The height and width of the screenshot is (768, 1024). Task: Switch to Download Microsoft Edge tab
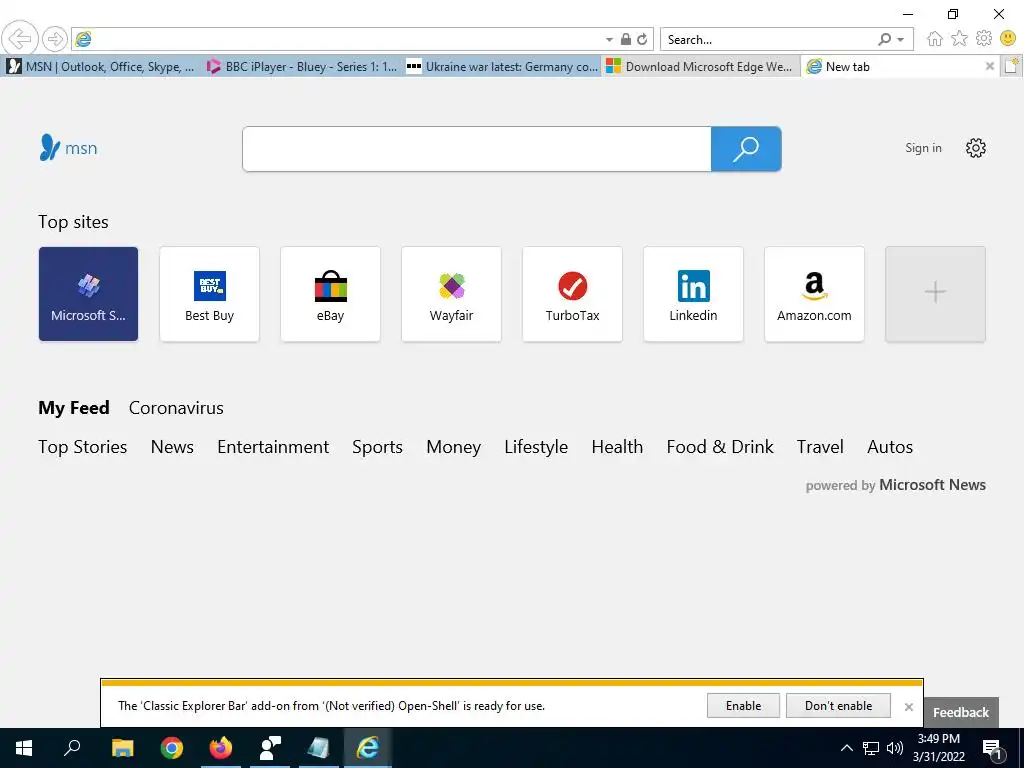701,67
